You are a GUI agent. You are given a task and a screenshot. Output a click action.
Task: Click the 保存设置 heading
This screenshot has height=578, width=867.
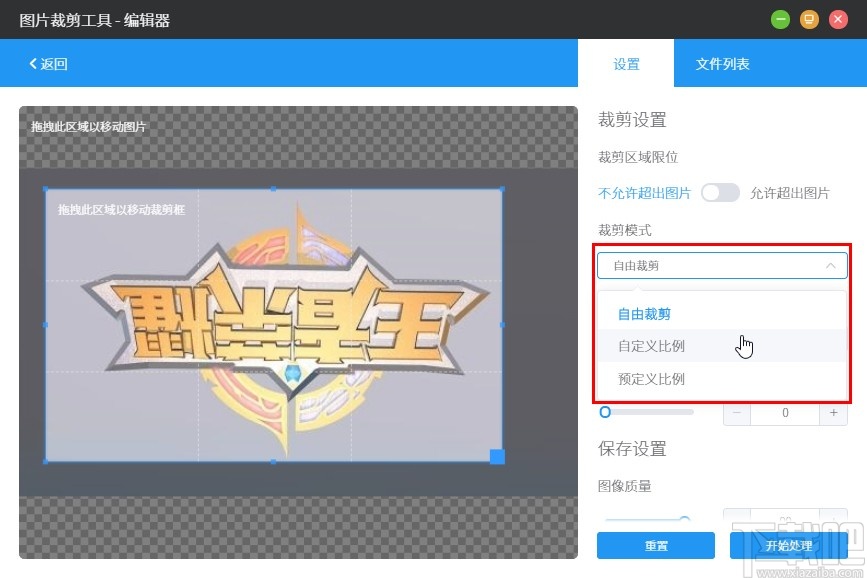pyautogui.click(x=632, y=449)
